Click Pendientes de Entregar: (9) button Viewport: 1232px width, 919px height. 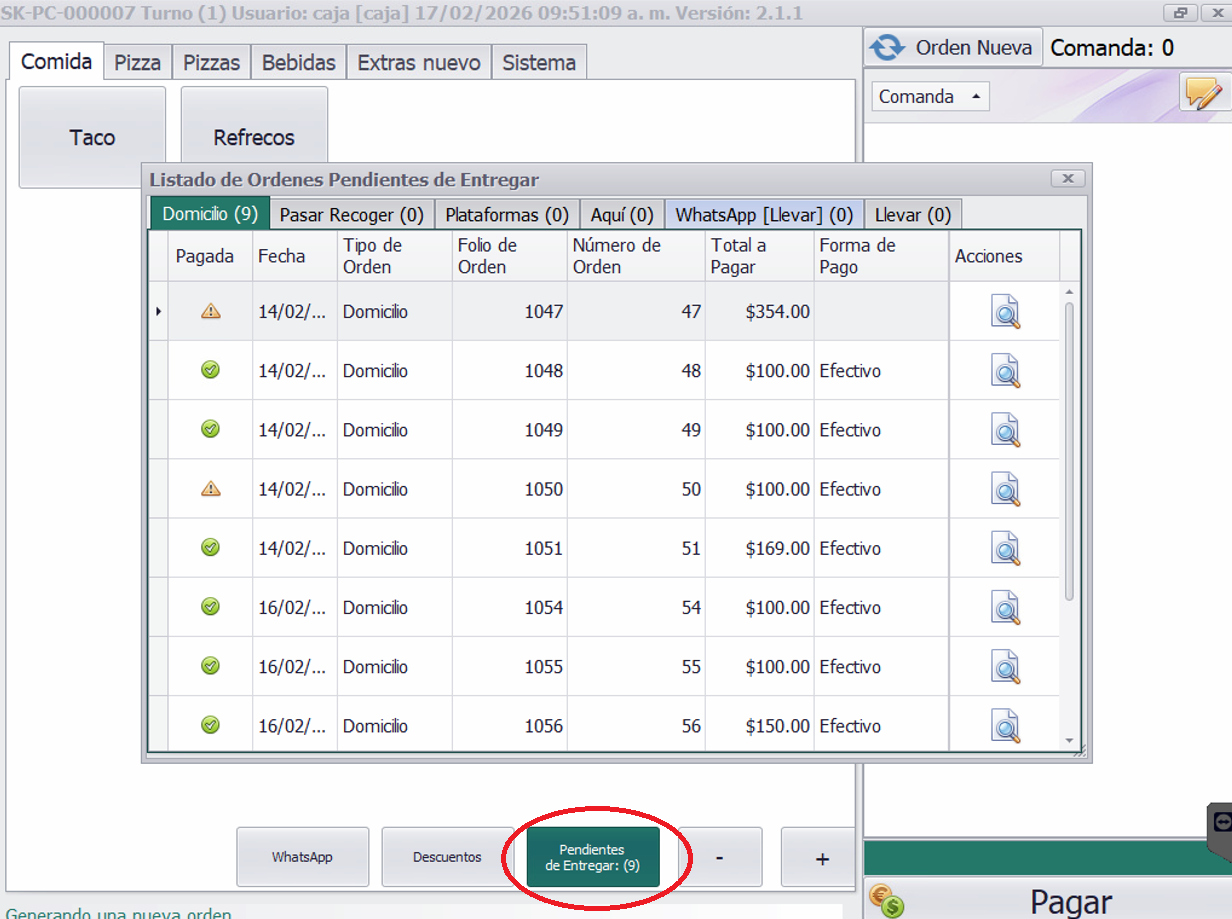(x=593, y=857)
